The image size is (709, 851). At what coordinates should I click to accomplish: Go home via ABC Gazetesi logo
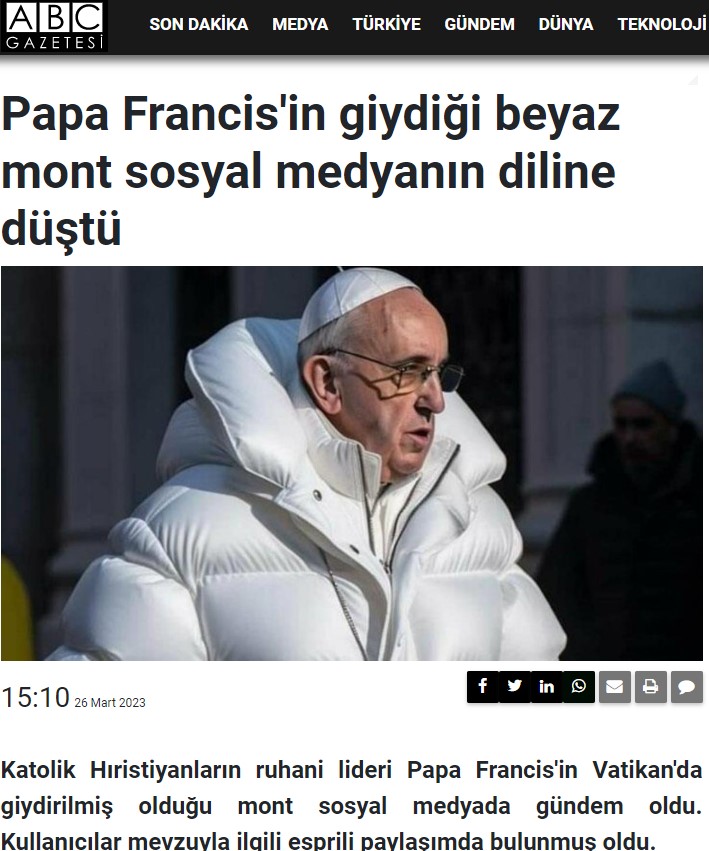54,26
